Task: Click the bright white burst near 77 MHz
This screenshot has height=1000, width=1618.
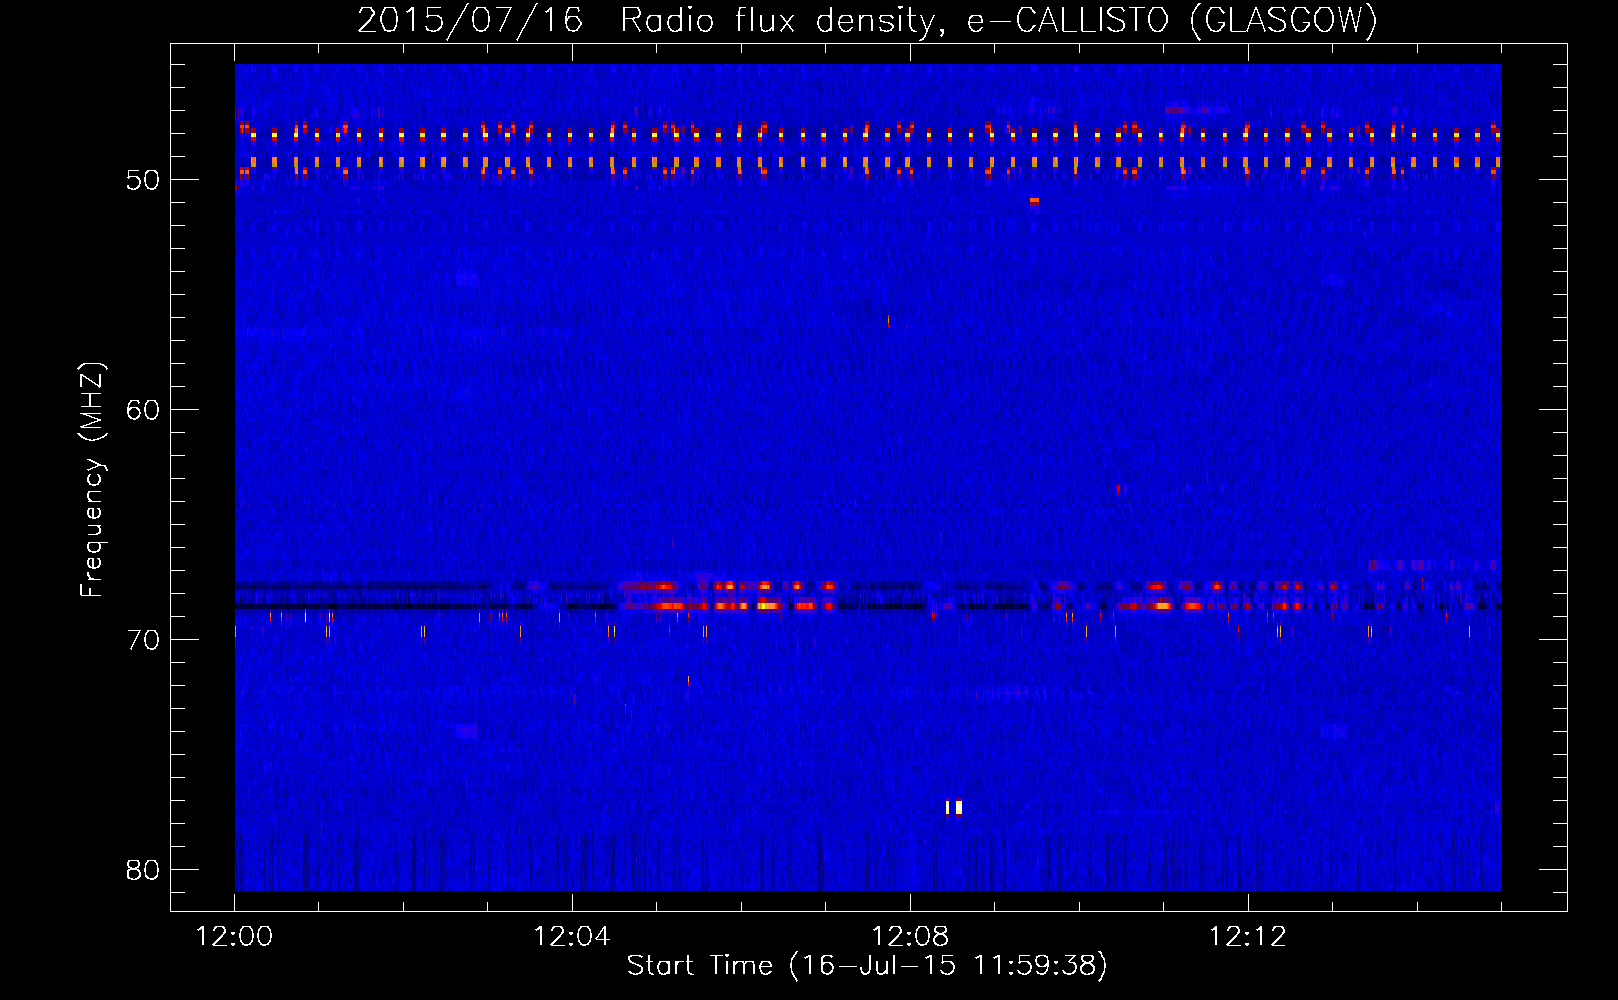Action: 954,807
